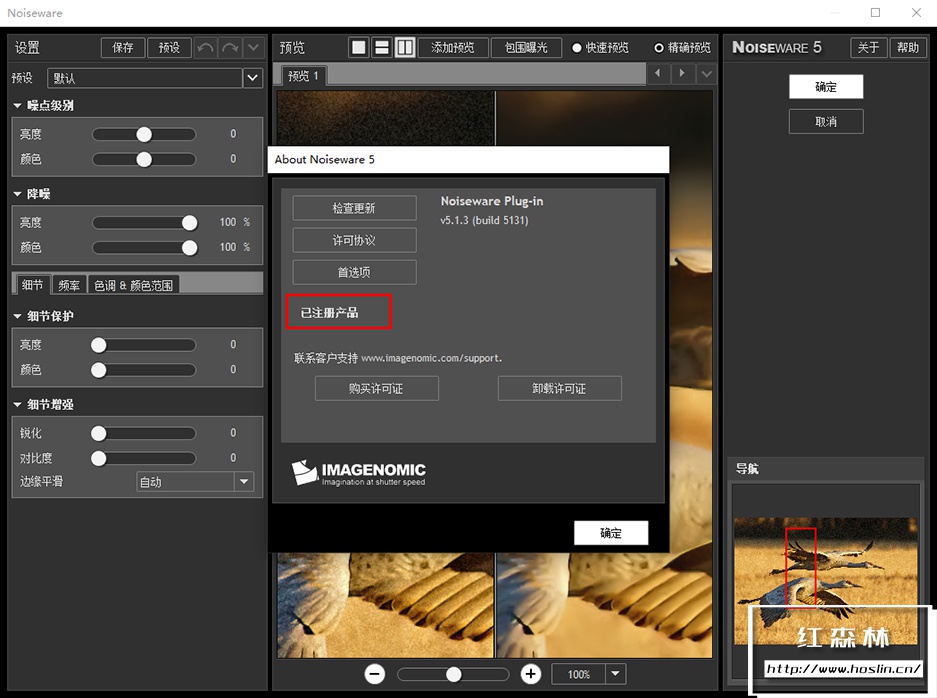
Task: Adjust 降噪 亮度 slider handle
Action: tap(189, 223)
